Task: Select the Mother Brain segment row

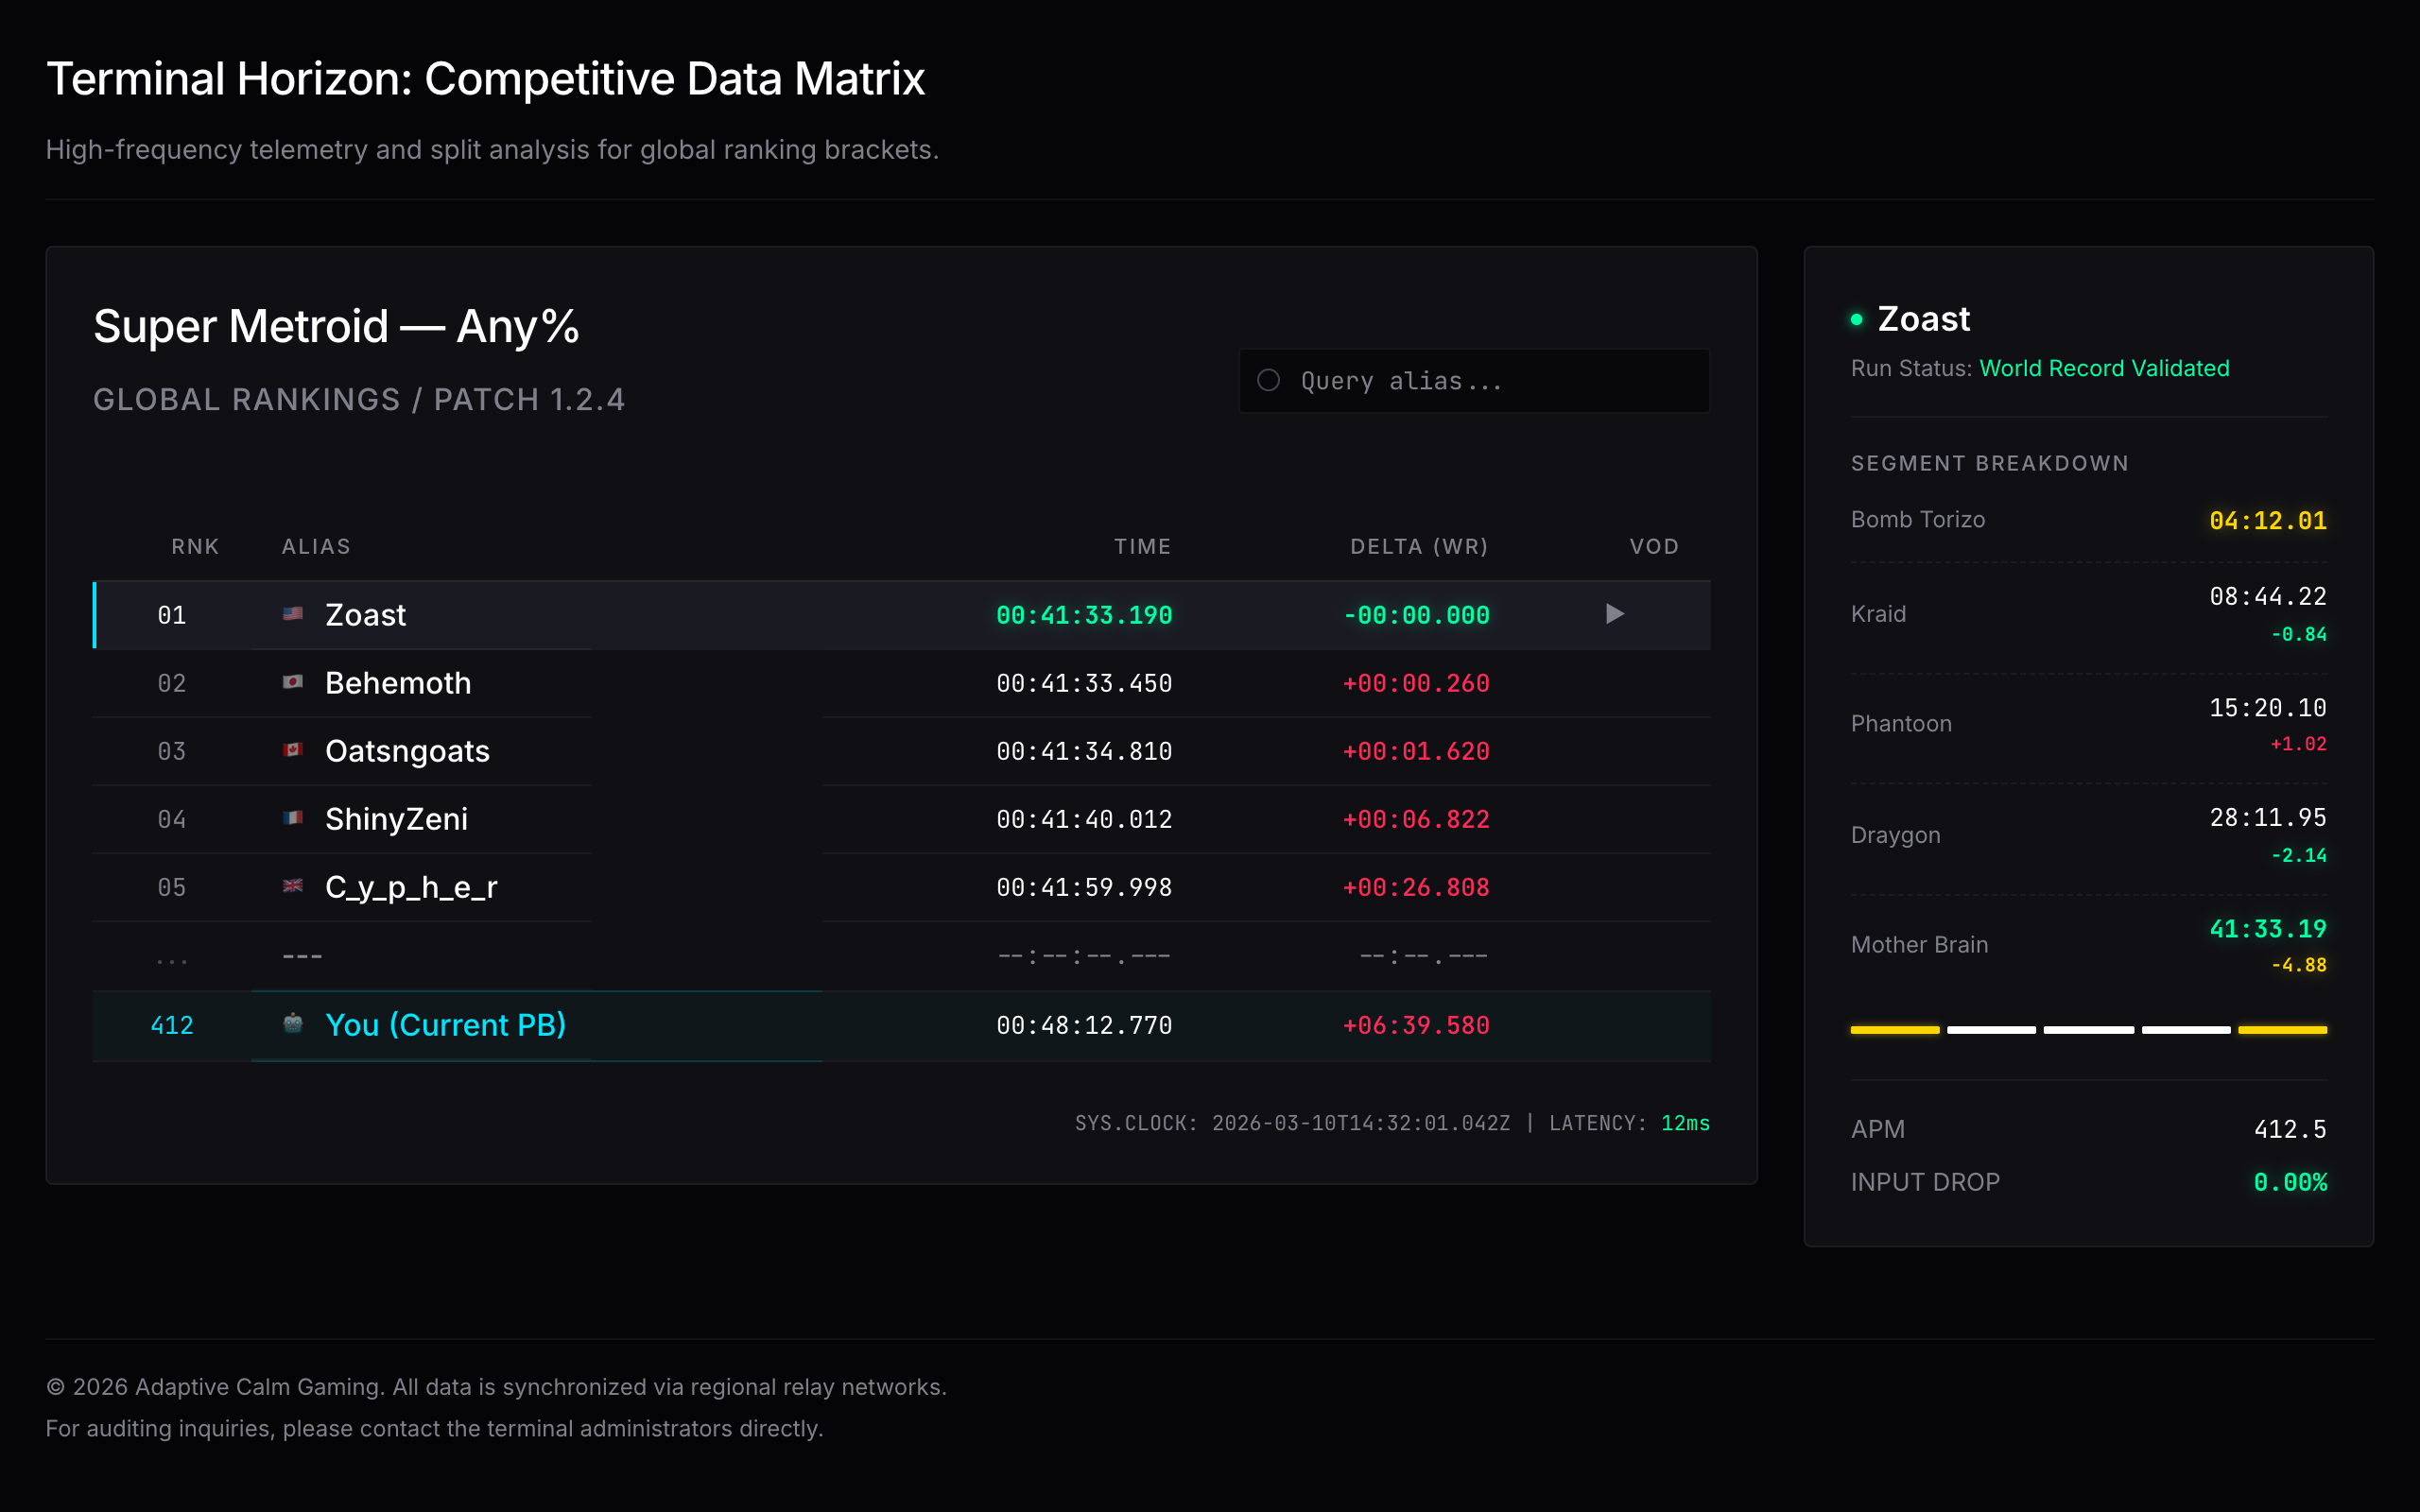Action: point(1919,945)
